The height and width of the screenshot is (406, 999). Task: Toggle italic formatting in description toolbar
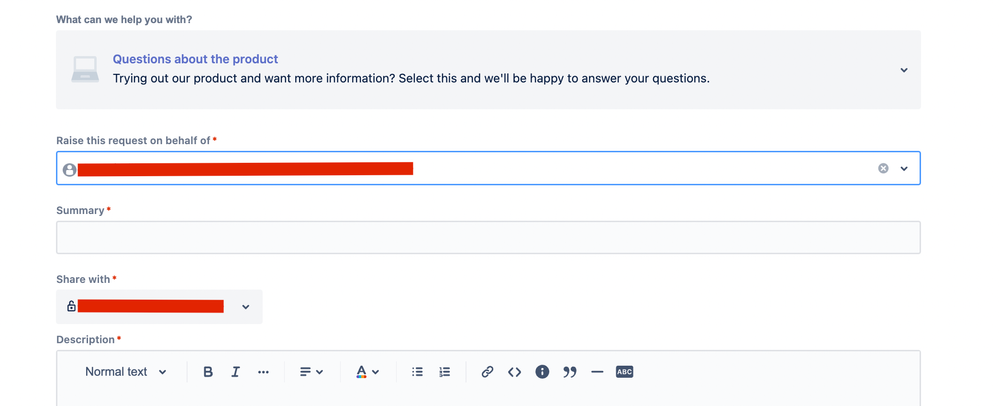point(235,372)
